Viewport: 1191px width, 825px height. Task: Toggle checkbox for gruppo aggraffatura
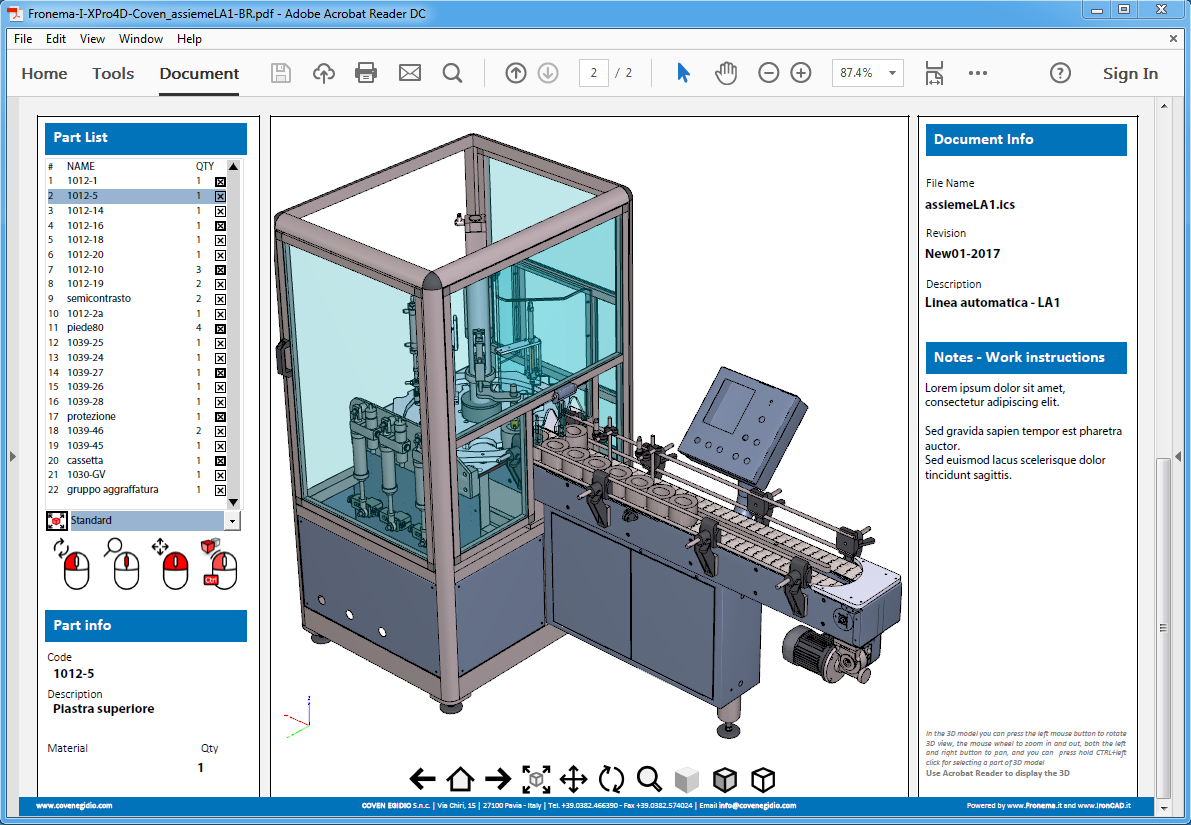(x=220, y=490)
